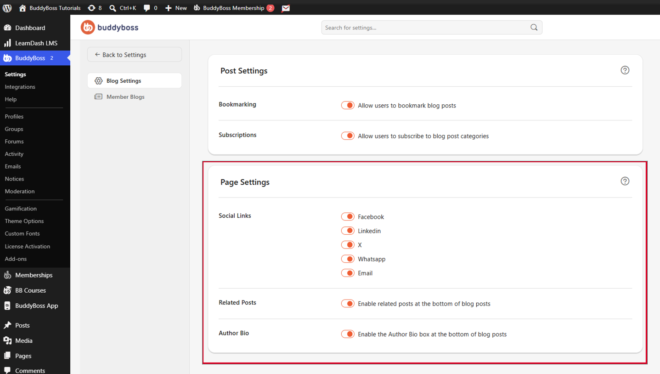Open Forums submenu item
The width and height of the screenshot is (660, 374).
pos(14,141)
